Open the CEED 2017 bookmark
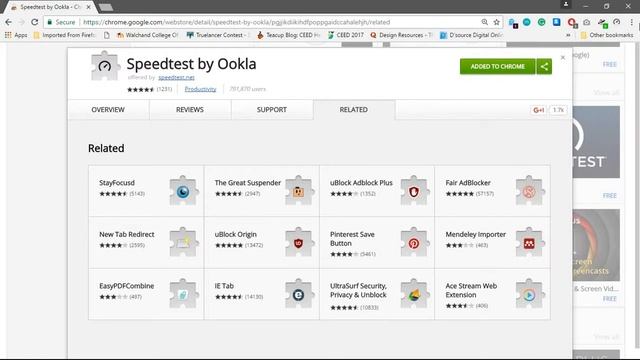 click(345, 35)
